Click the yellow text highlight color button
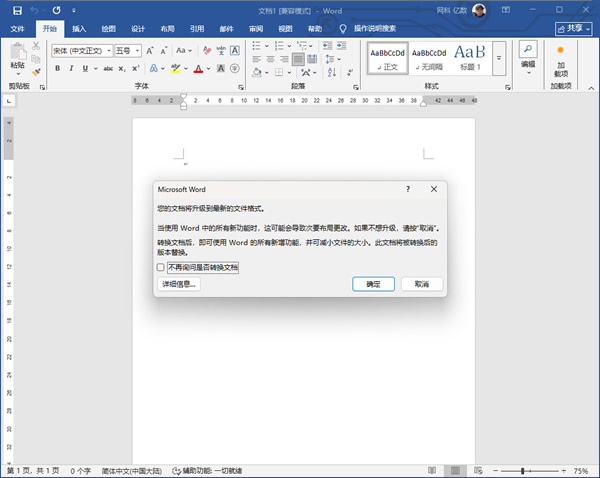The height and width of the screenshot is (478, 600). coord(176,69)
